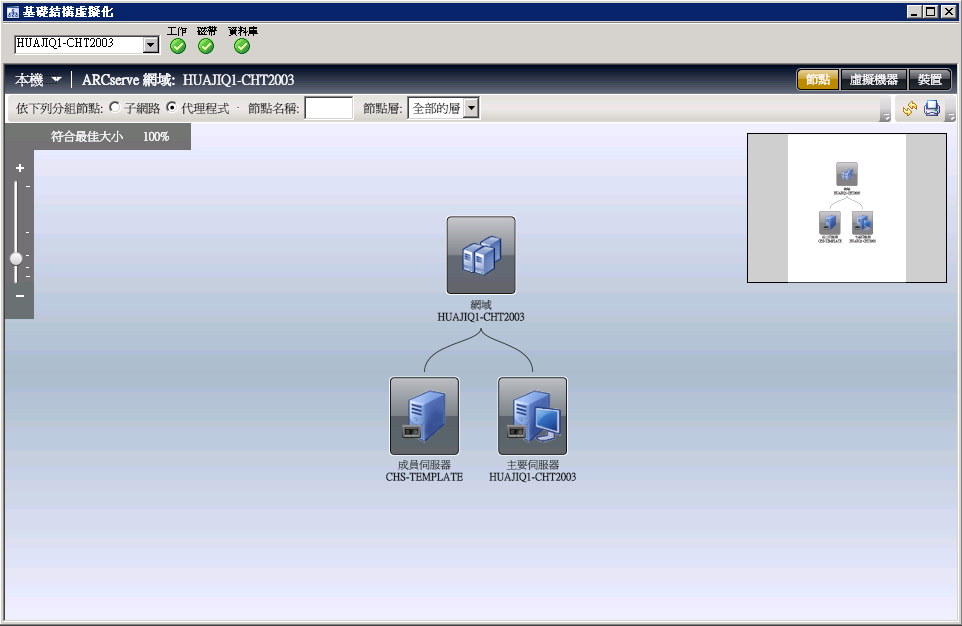Click the 工作 green status check icon
Viewport: 962px width, 626px height.
pos(178,45)
